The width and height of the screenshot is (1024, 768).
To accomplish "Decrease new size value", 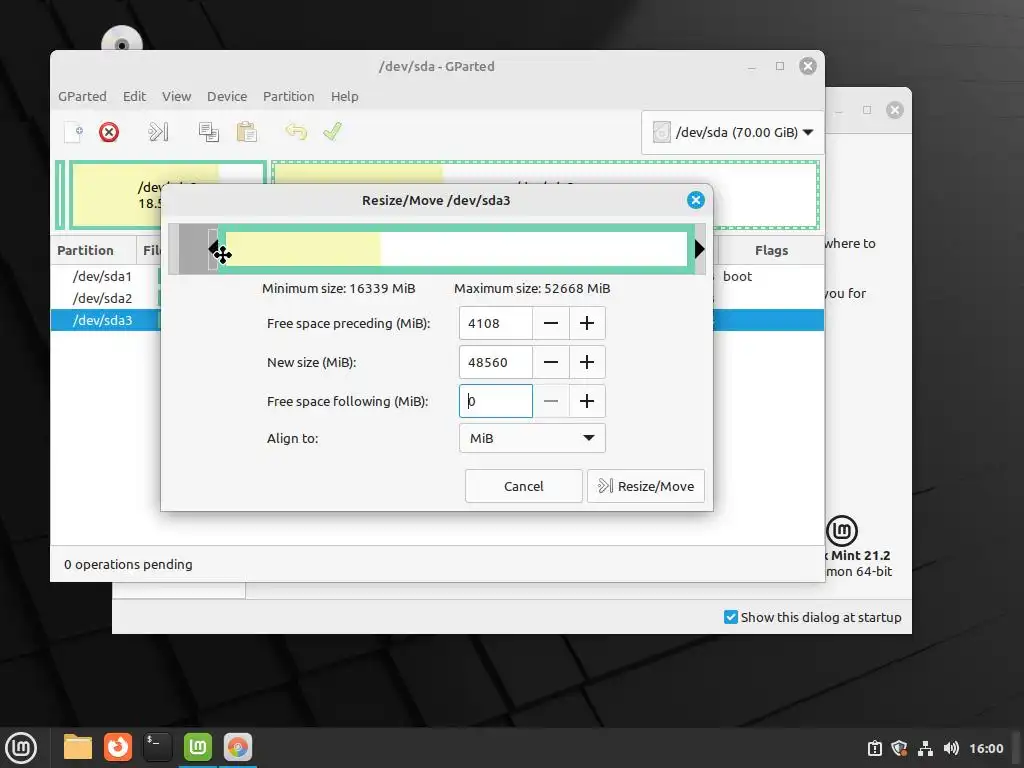I will (x=551, y=362).
